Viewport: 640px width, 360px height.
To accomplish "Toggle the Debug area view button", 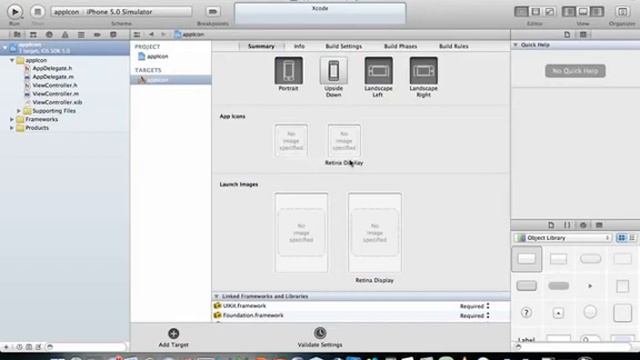I will tap(583, 11).
